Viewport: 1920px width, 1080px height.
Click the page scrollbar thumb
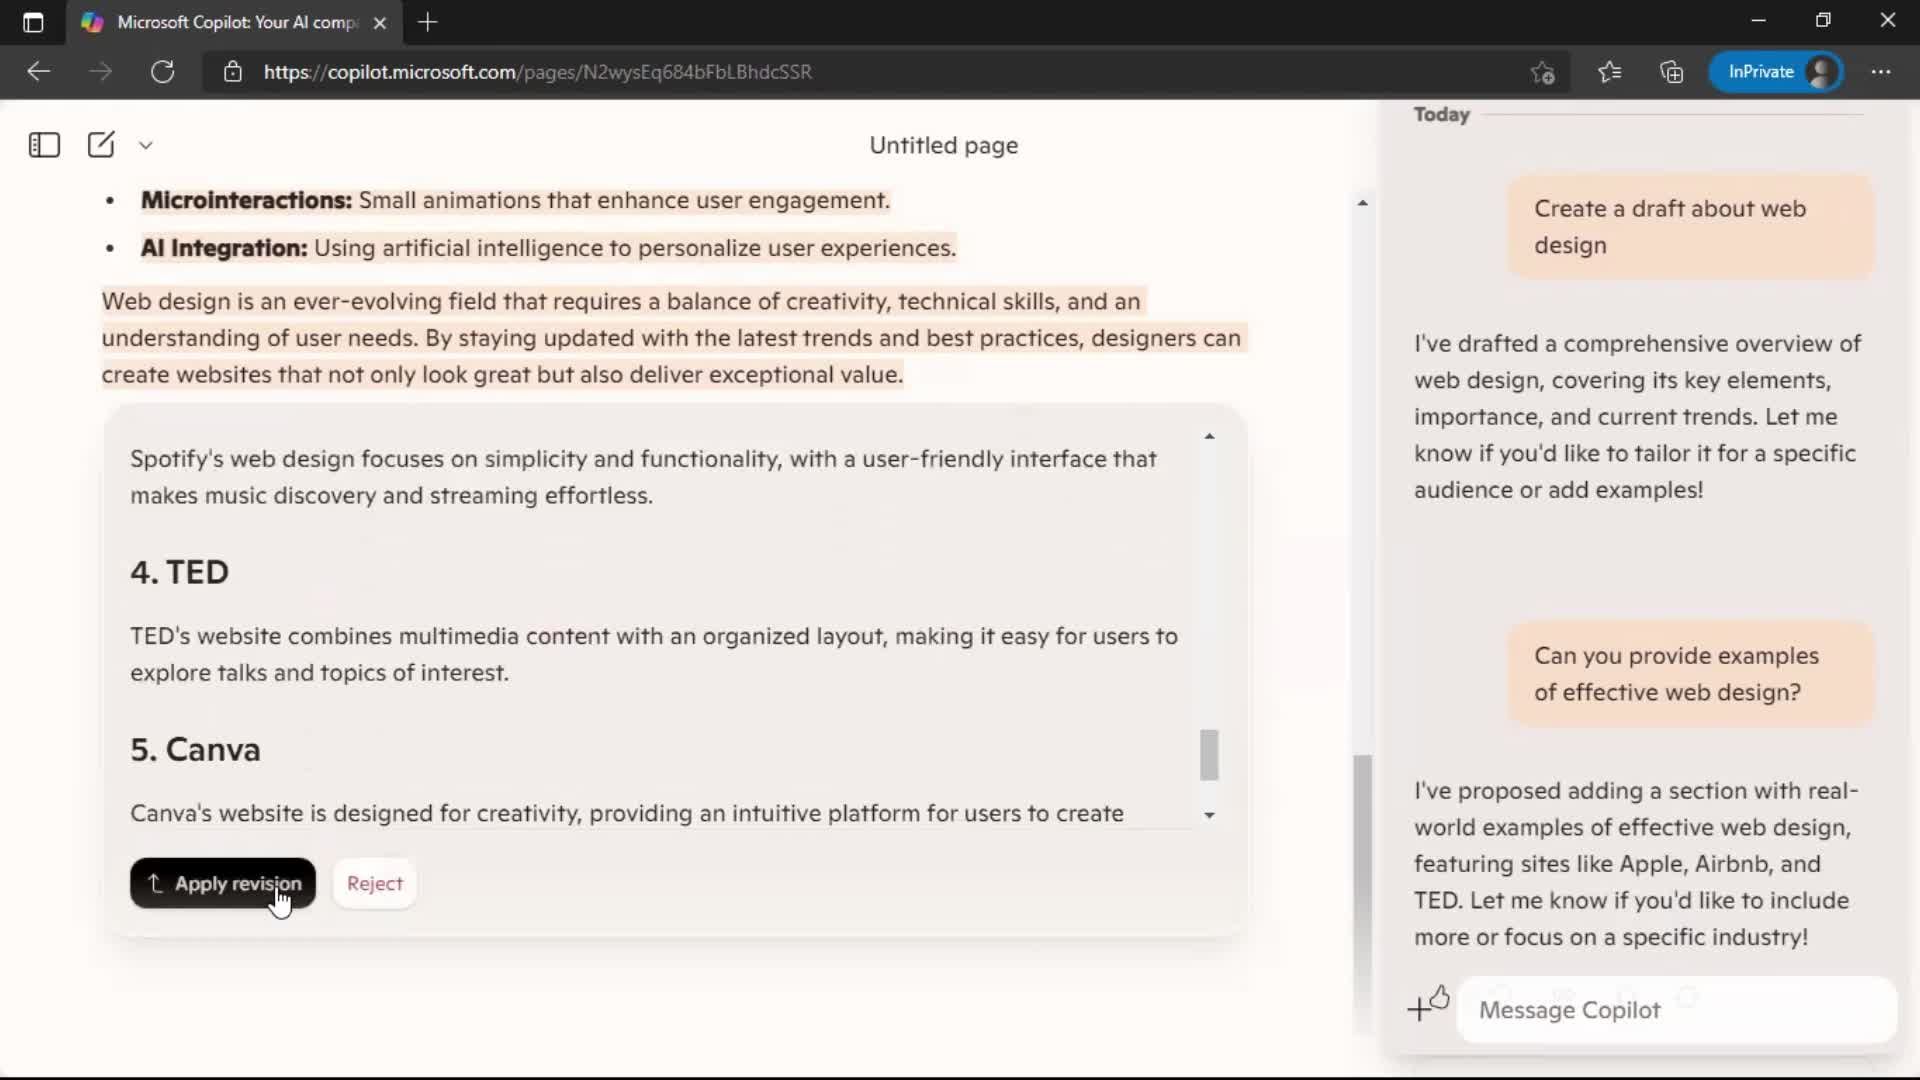coord(1362,893)
